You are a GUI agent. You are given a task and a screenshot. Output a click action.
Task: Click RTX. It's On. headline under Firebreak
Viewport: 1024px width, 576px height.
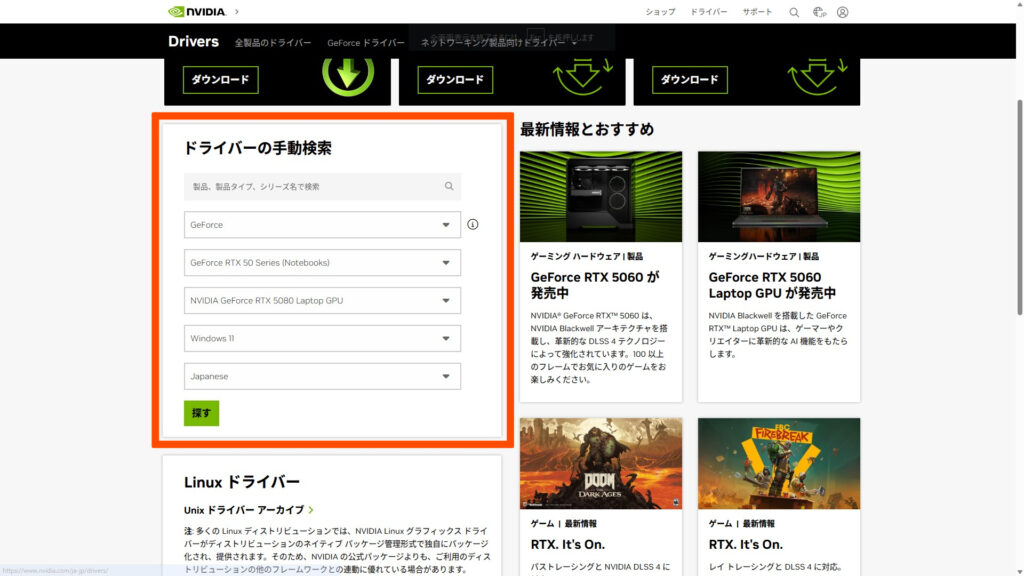(x=746, y=545)
